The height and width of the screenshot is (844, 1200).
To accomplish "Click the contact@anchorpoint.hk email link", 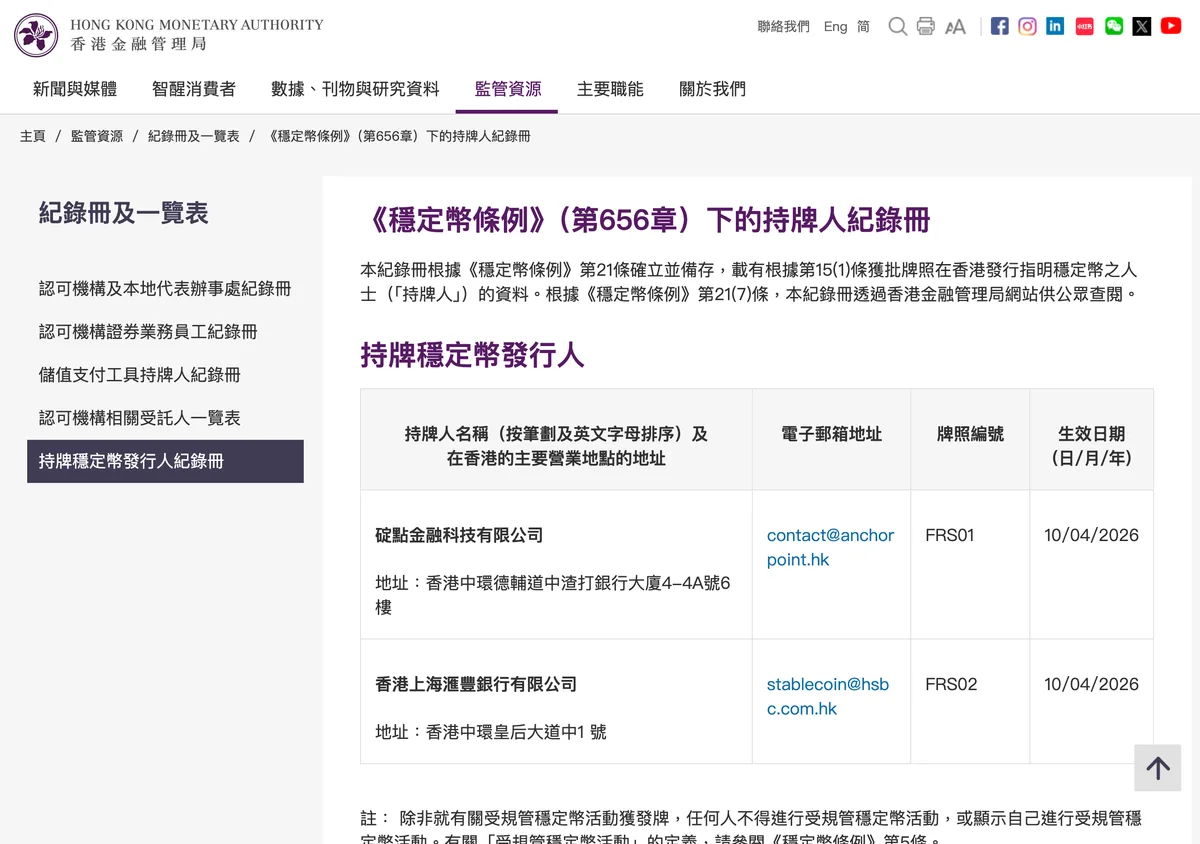I will (x=830, y=547).
